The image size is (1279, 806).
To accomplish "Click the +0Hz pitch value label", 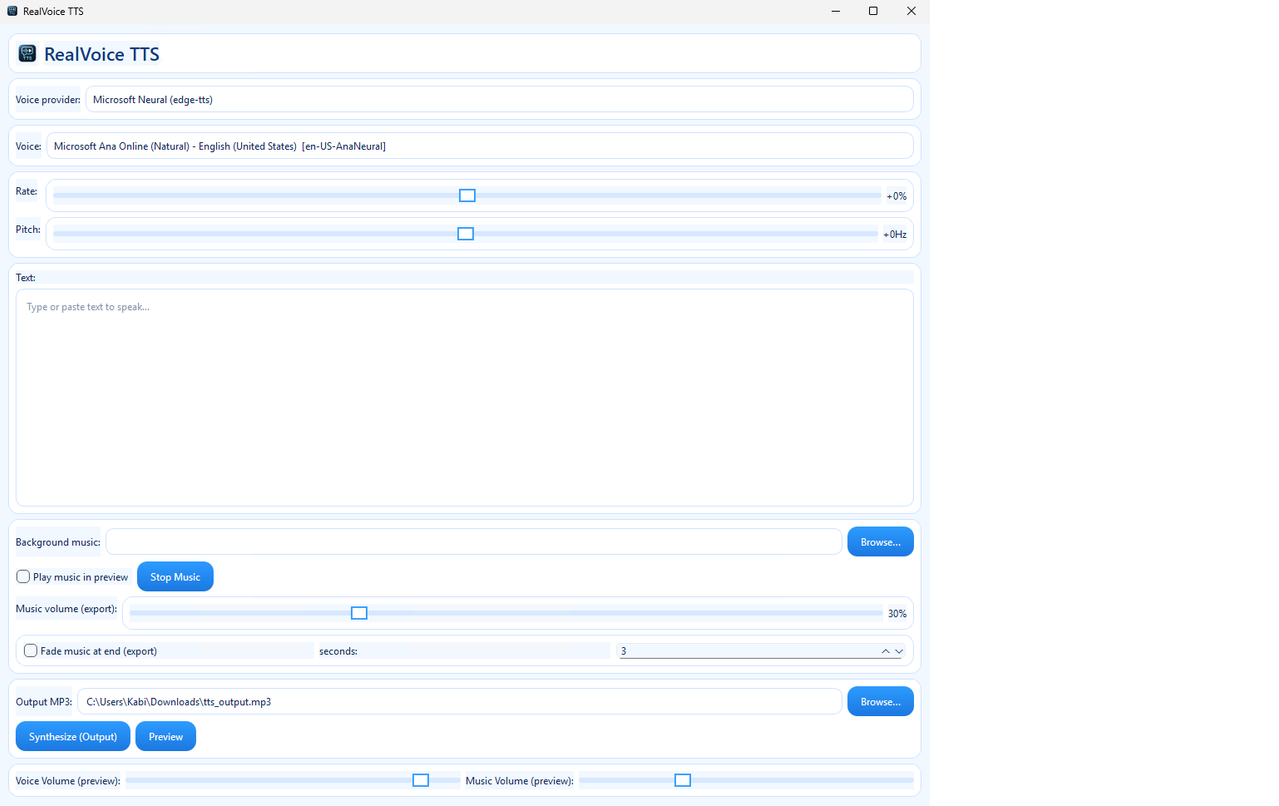I will tap(894, 234).
